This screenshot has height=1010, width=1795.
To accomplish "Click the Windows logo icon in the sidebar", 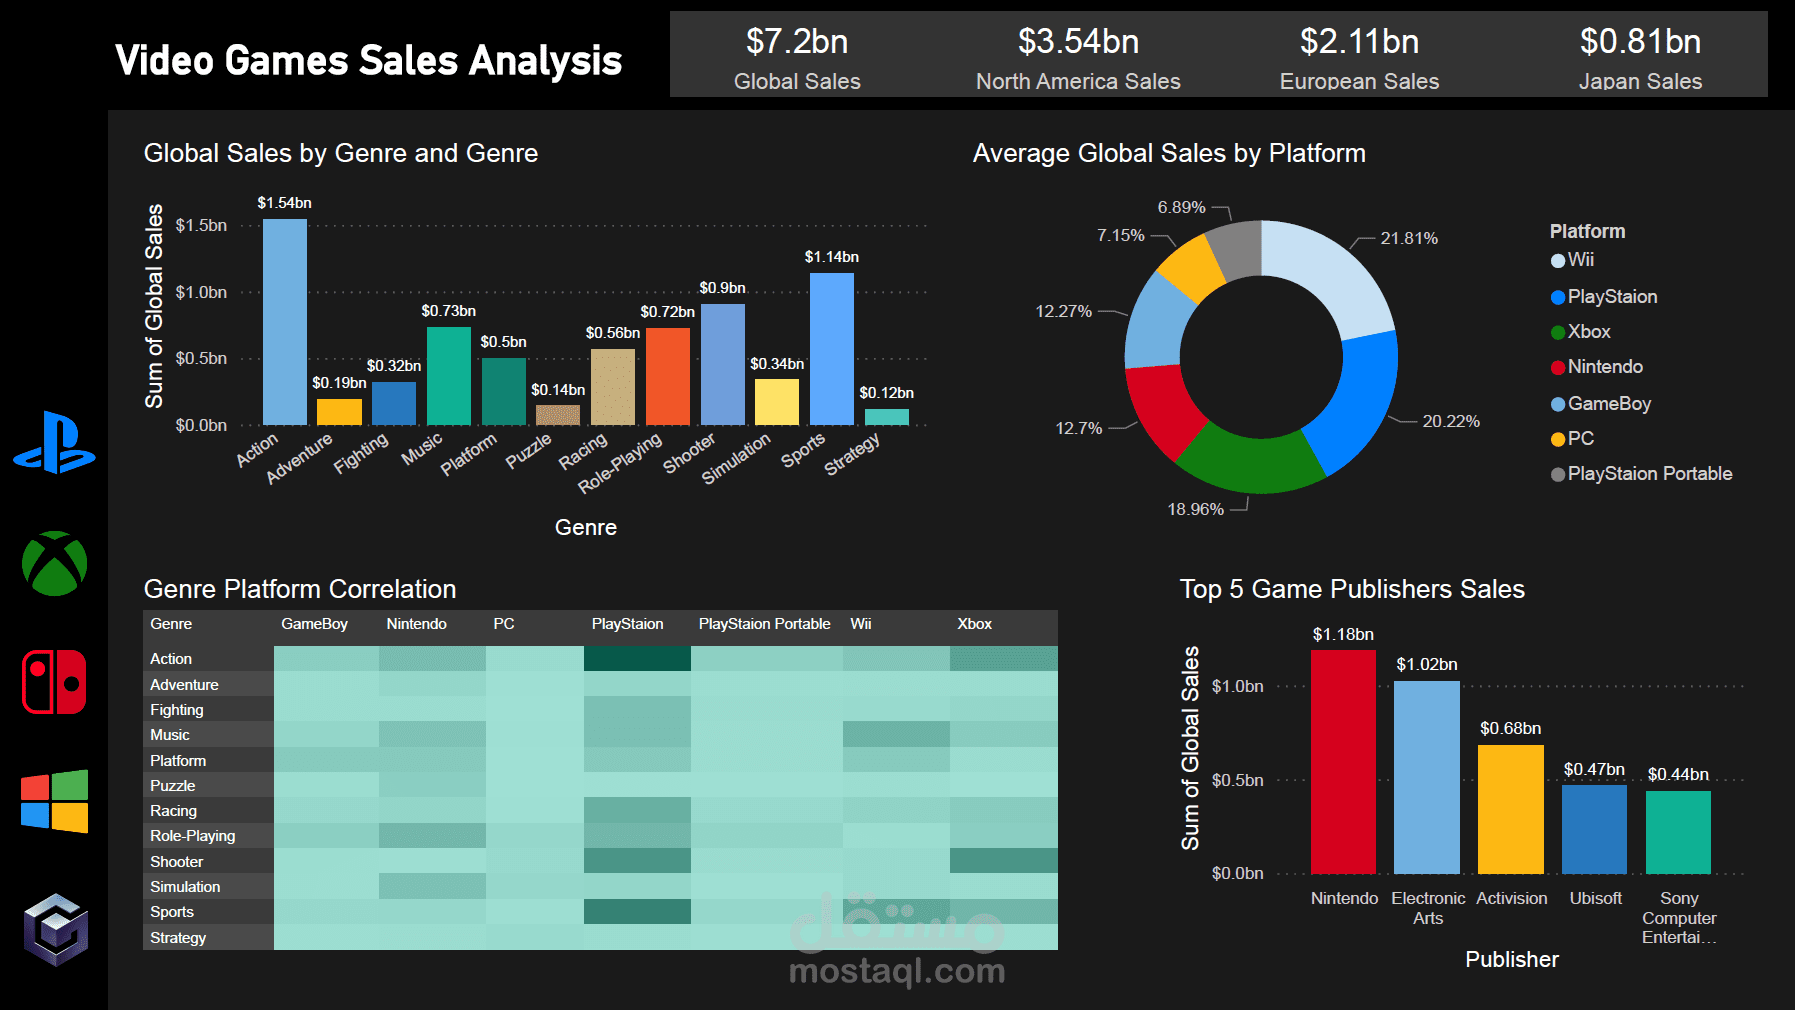I will [55, 801].
